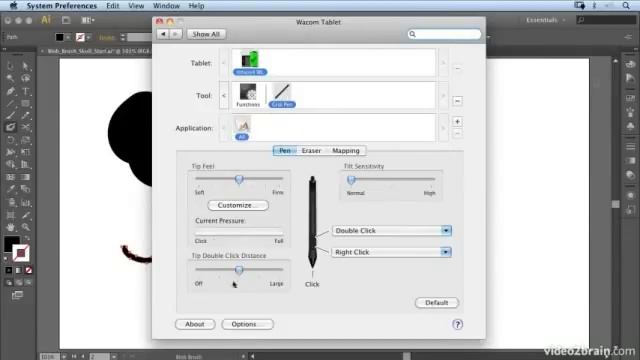
Task: Select the Eyedropper tool in Illustrator
Action: 11,189
